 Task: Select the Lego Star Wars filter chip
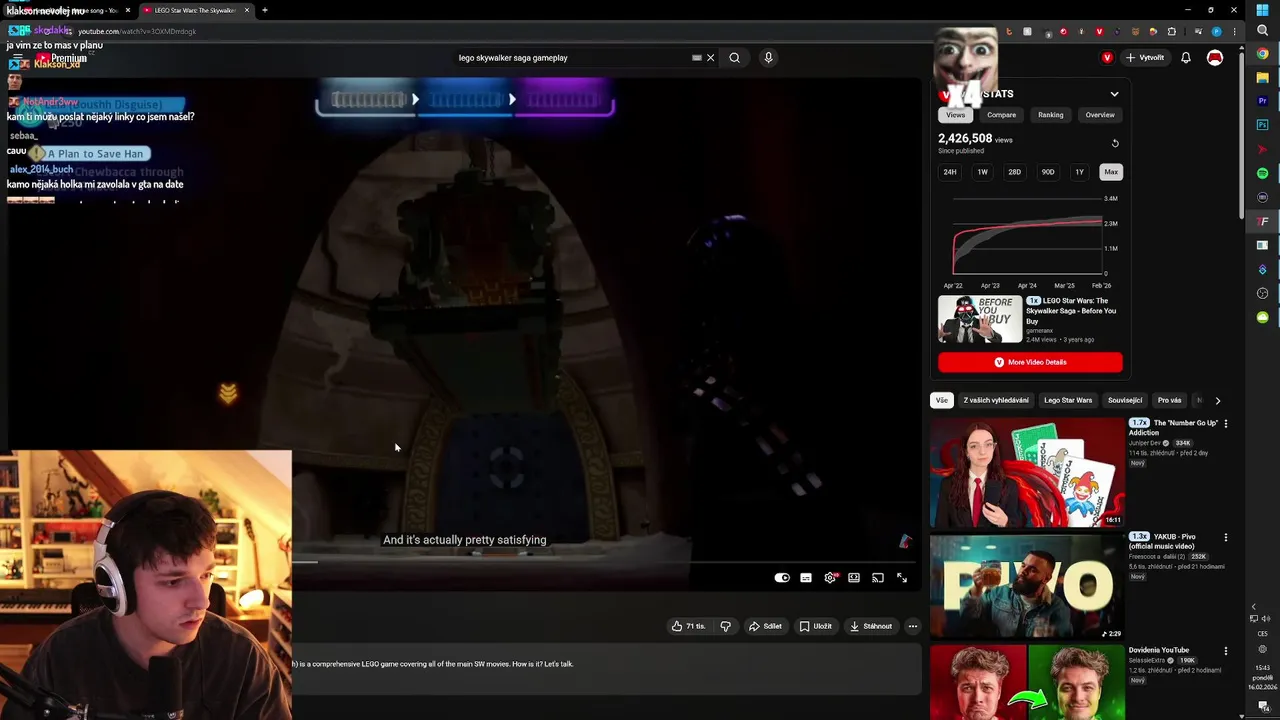click(x=1068, y=400)
